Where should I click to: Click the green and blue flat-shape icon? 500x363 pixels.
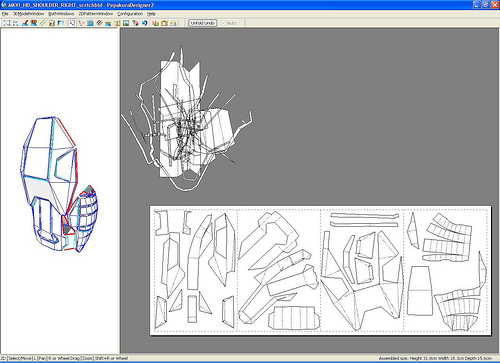(x=108, y=23)
